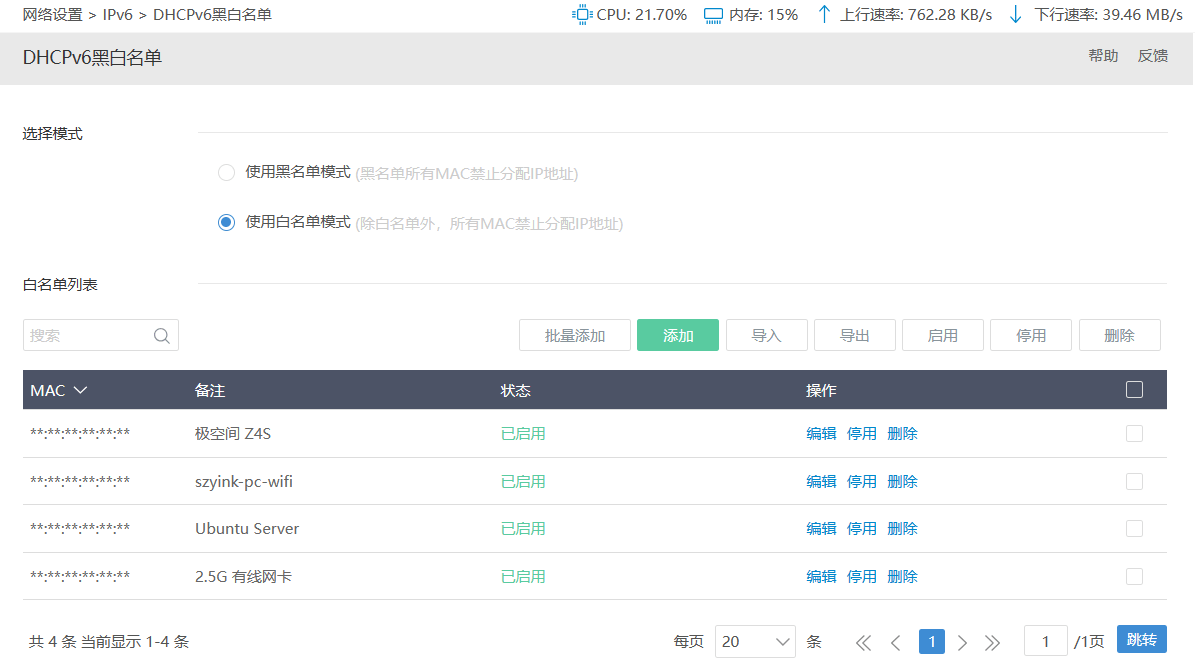Tick the checkbox for szyink-pc-wifi row
Image resolution: width=1195 pixels, height=666 pixels.
1134,482
